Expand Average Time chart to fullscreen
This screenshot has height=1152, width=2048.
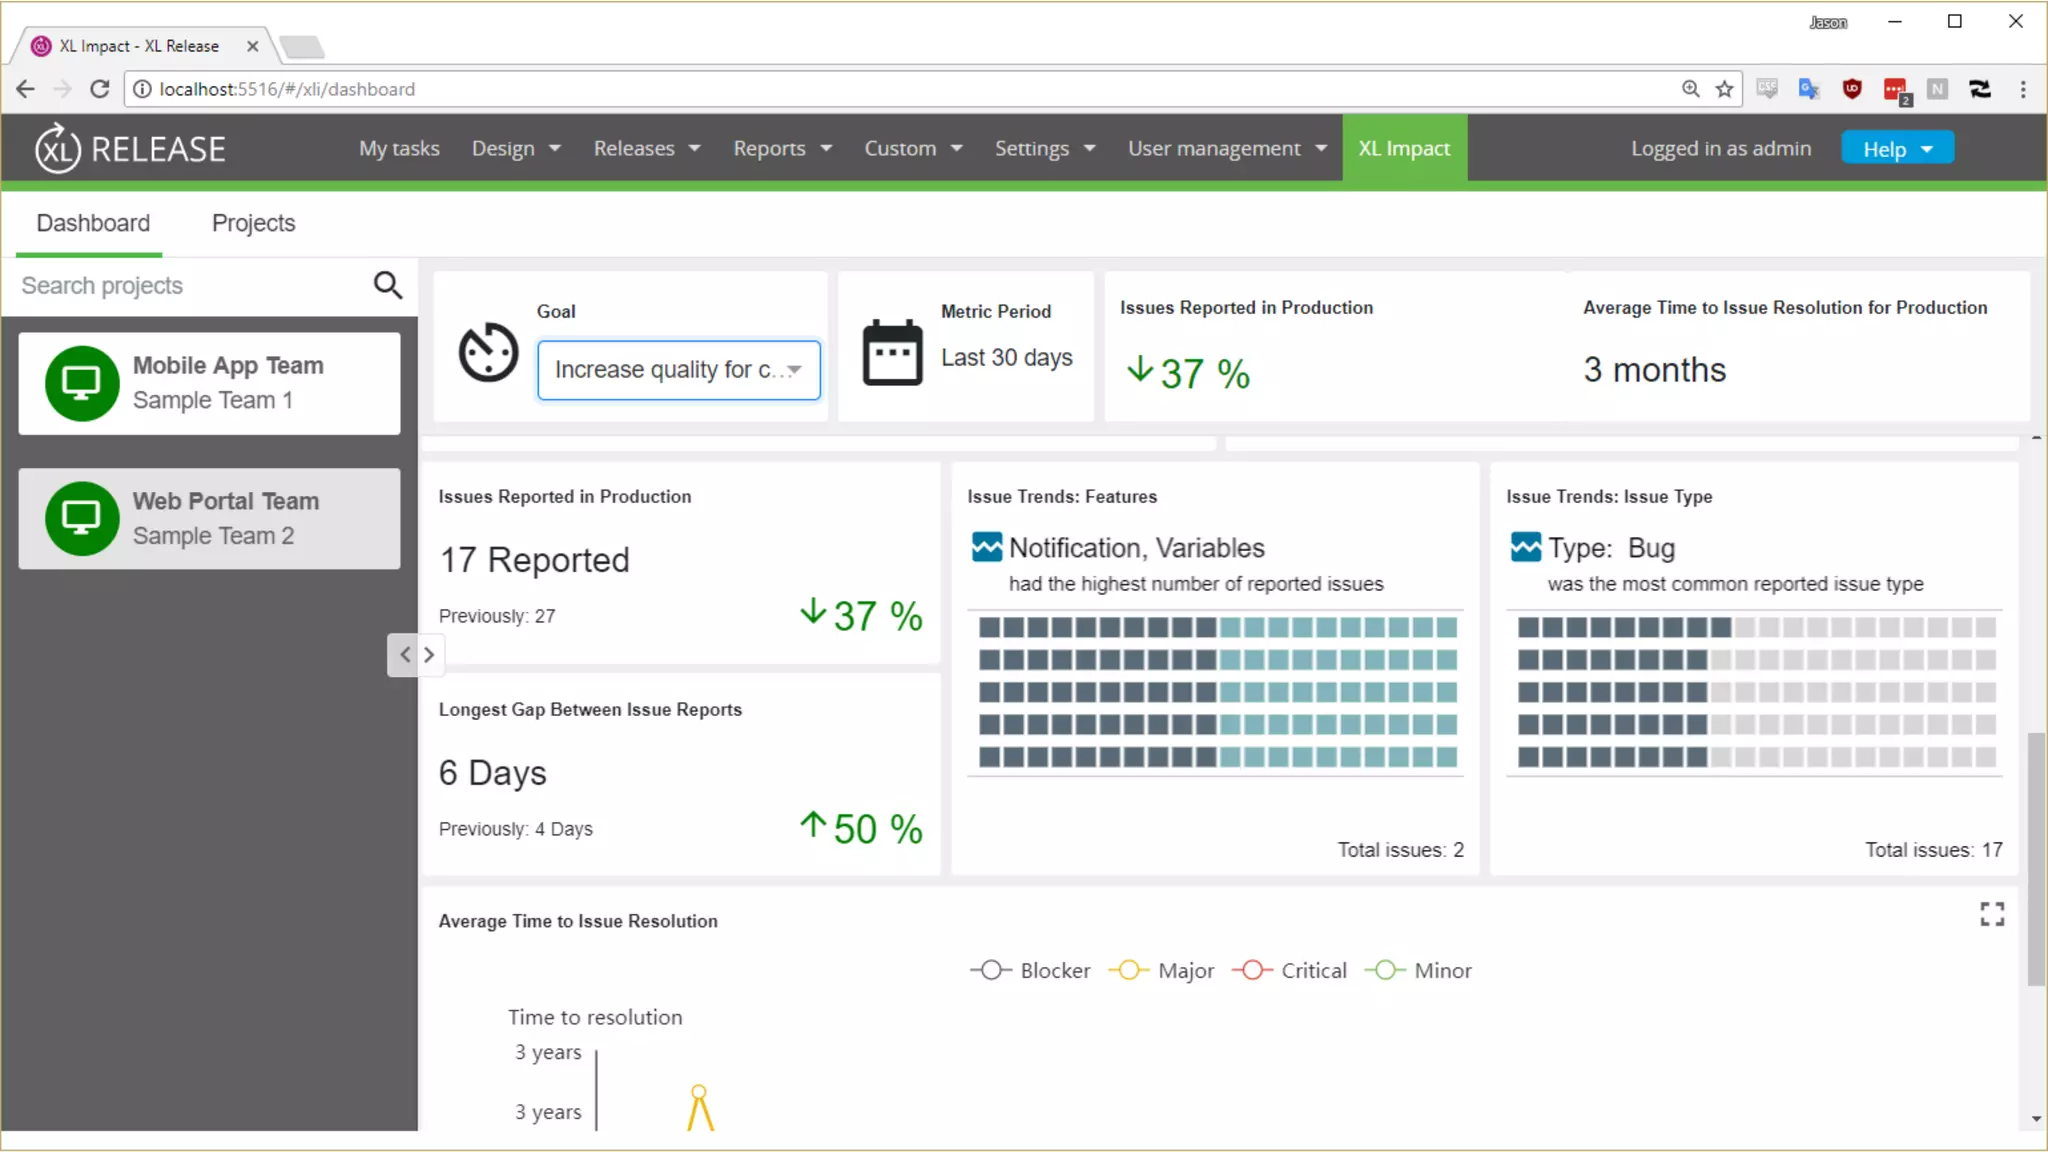[1992, 914]
